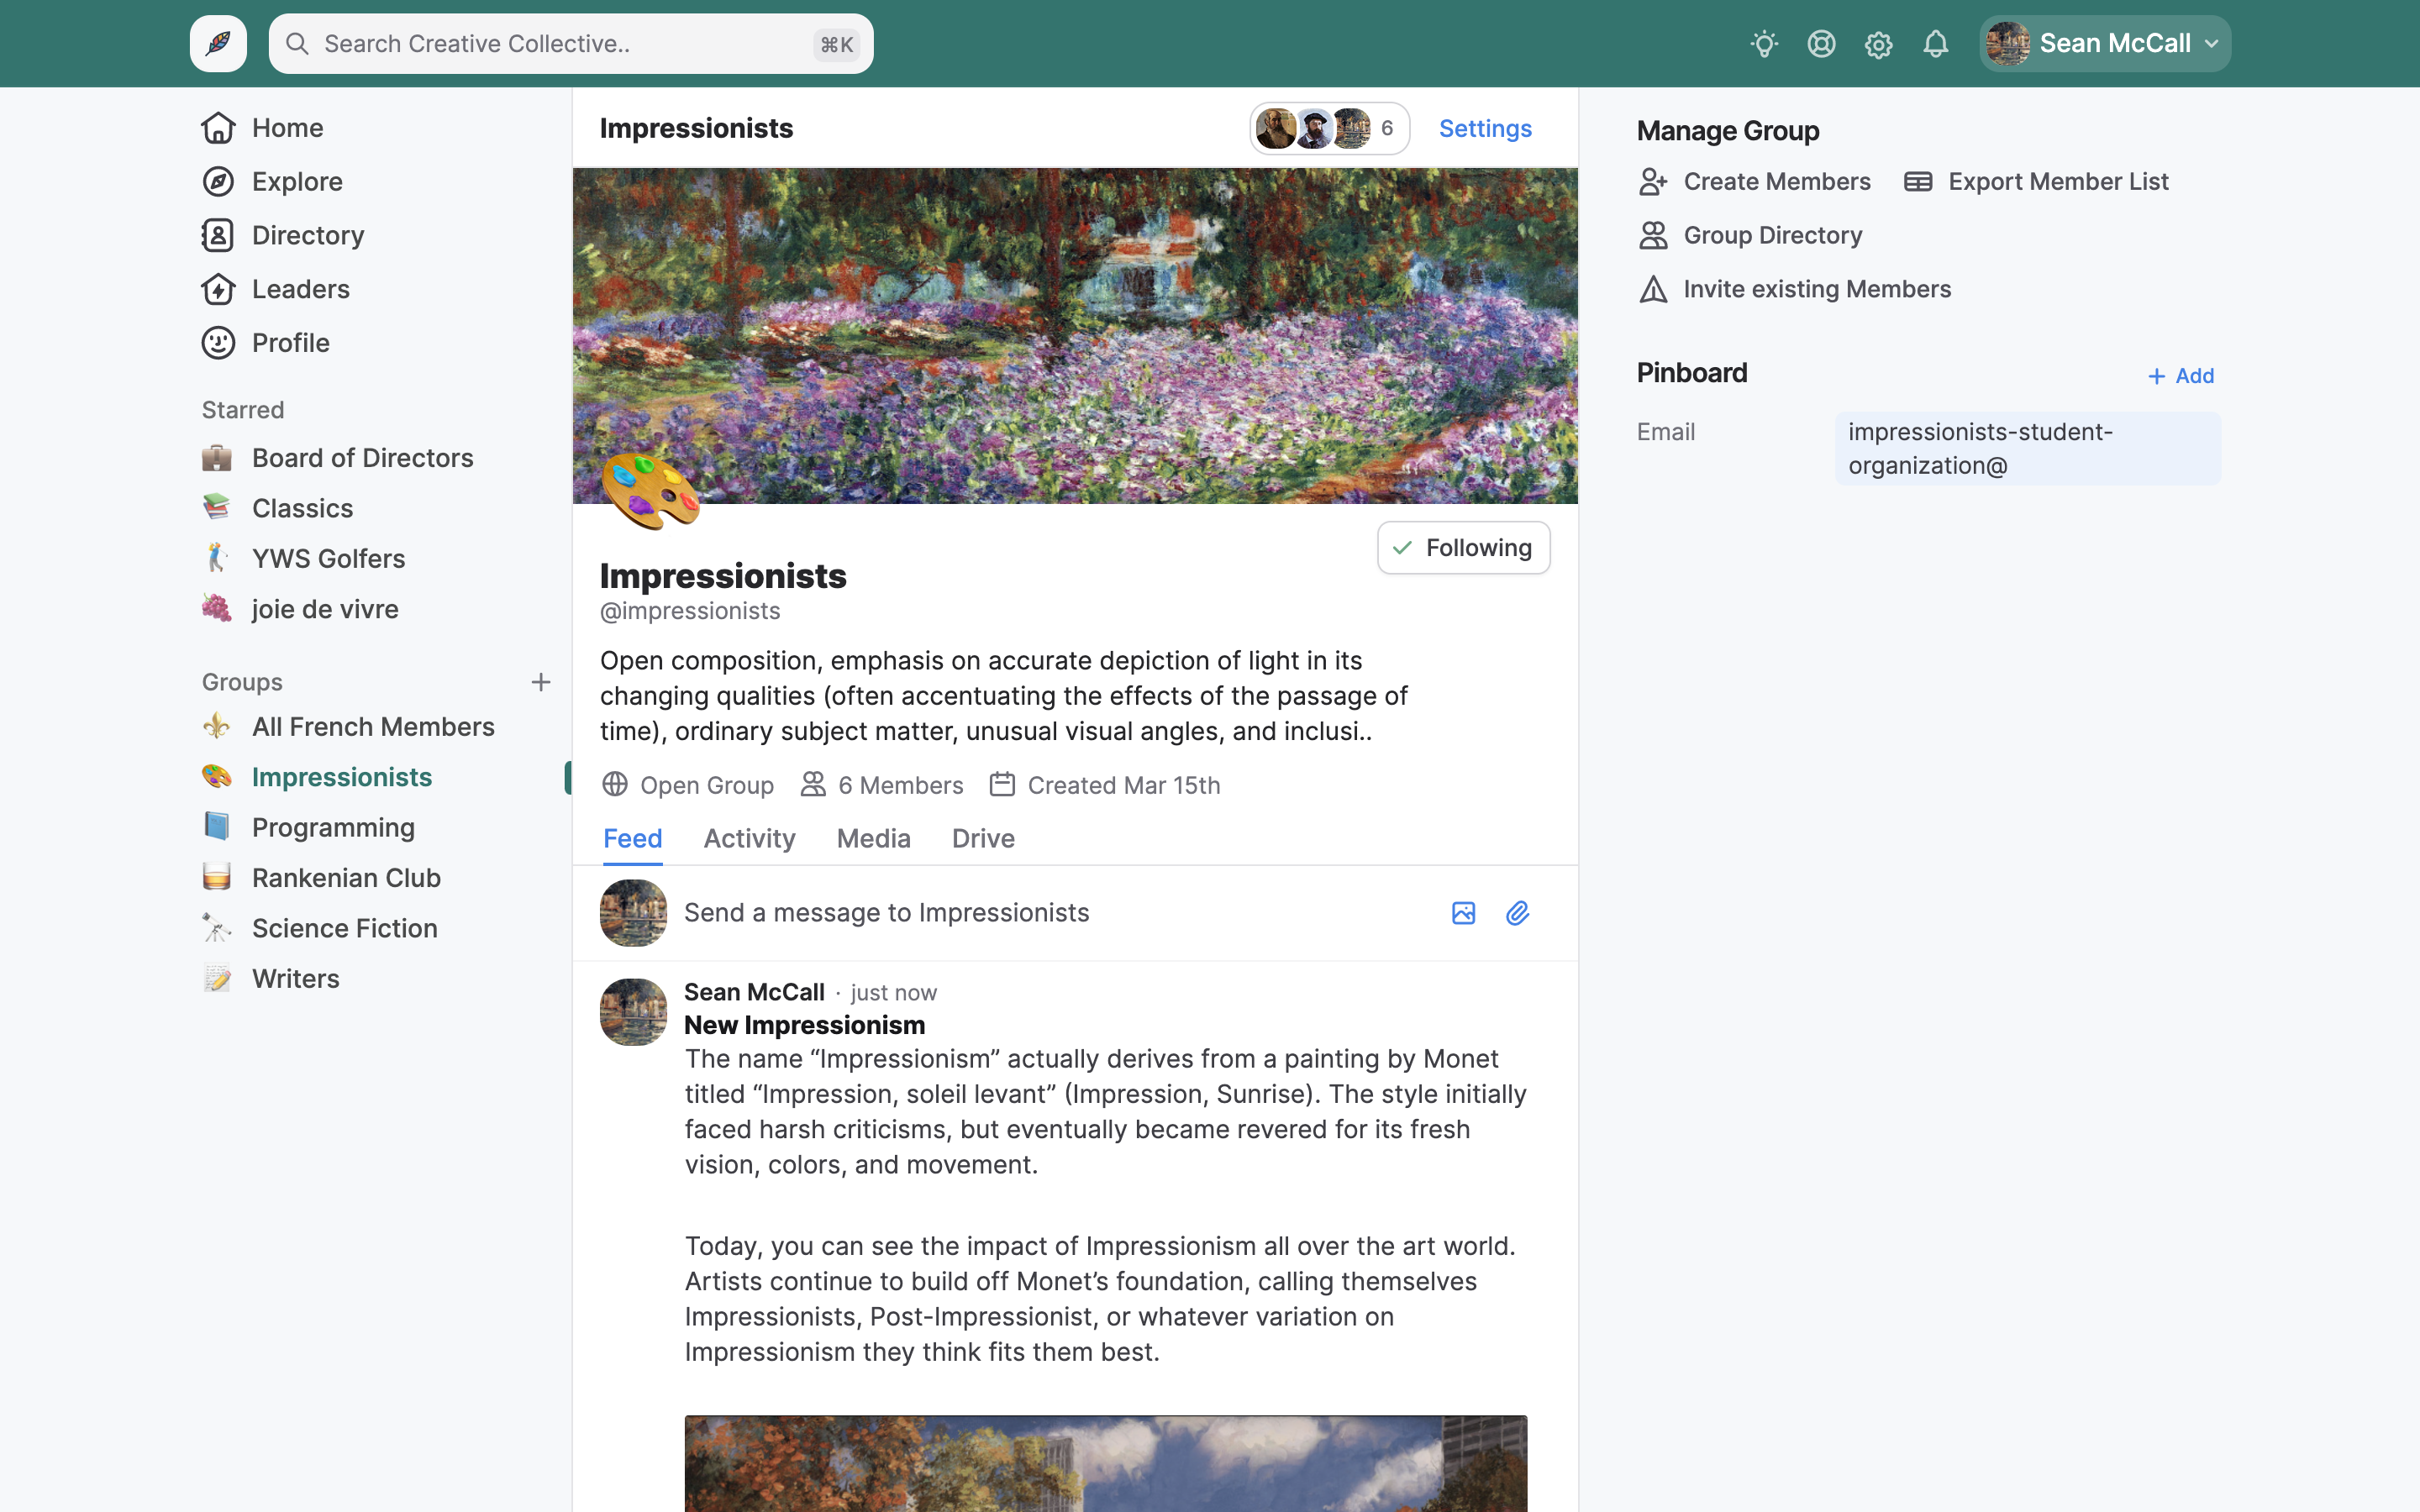This screenshot has width=2420, height=1512.
Task: Toggle the Following button
Action: (1463, 548)
